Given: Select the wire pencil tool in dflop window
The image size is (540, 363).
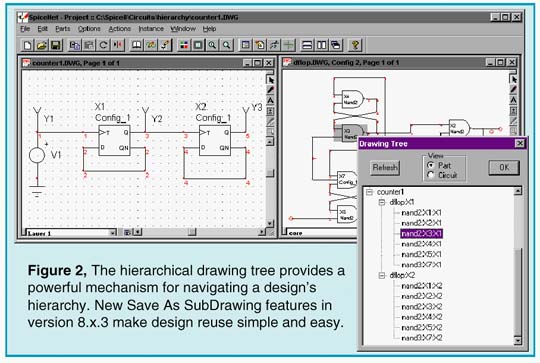Looking at the screenshot, I should click(x=513, y=90).
